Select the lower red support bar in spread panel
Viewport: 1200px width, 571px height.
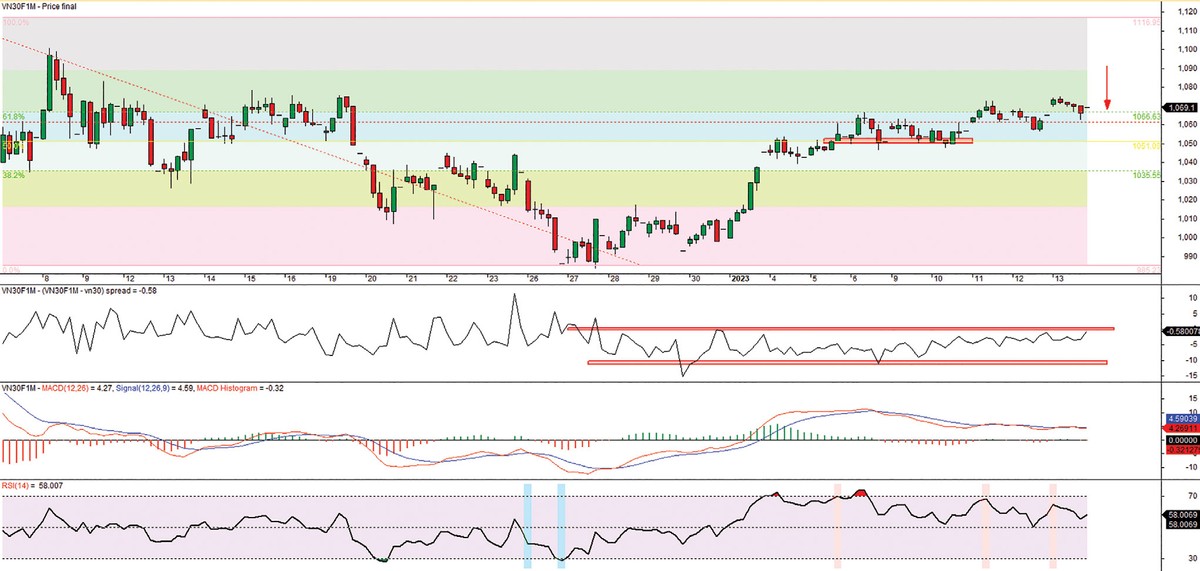pyautogui.click(x=847, y=362)
